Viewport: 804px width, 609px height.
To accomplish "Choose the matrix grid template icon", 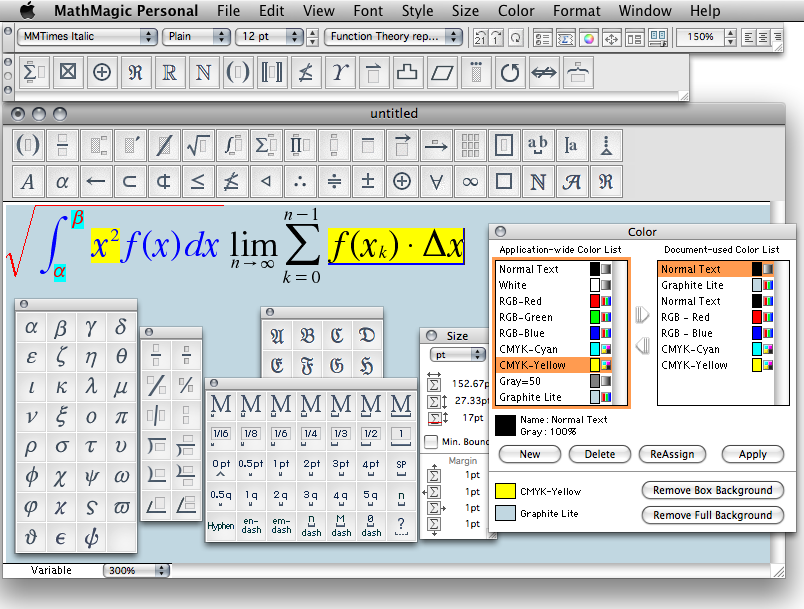I will pyautogui.click(x=470, y=146).
